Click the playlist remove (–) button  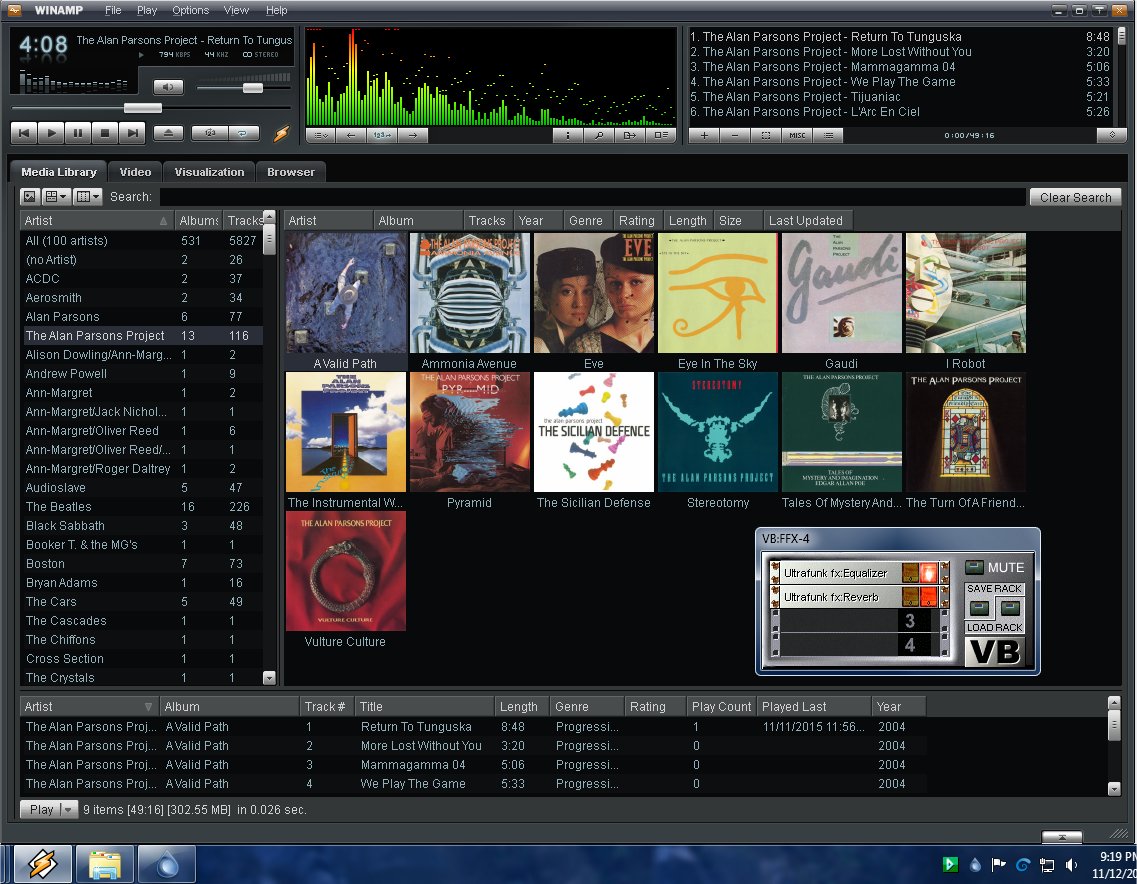click(x=735, y=135)
